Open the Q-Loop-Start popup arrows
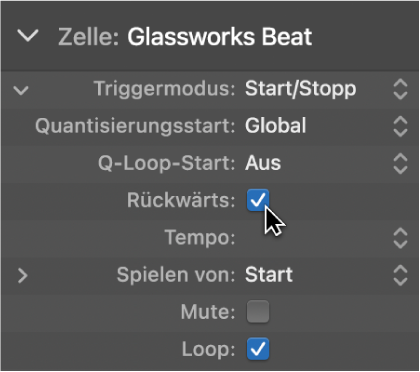The image size is (420, 372). (x=400, y=164)
